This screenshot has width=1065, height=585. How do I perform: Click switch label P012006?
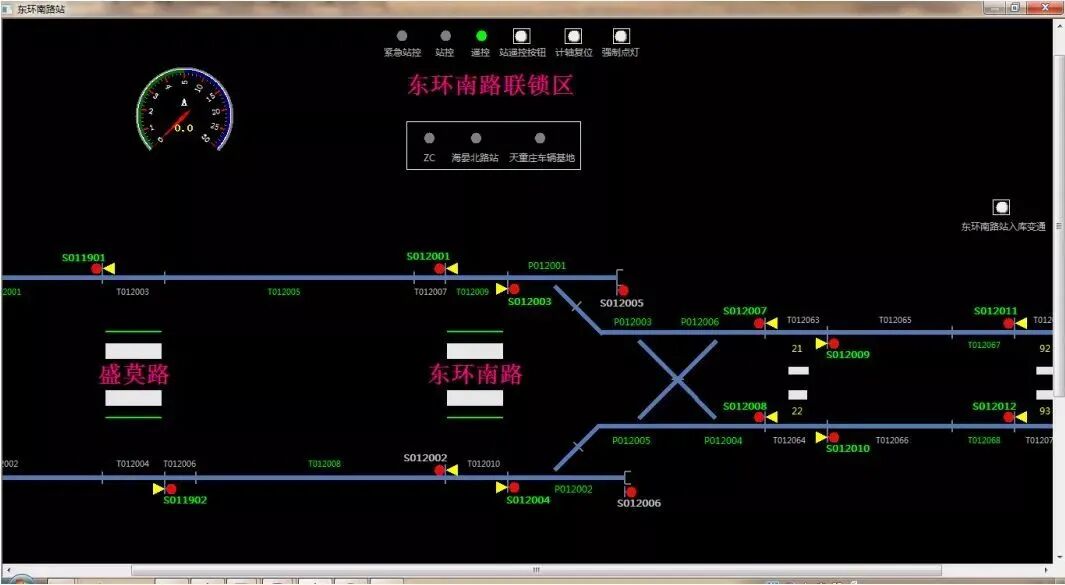700,322
